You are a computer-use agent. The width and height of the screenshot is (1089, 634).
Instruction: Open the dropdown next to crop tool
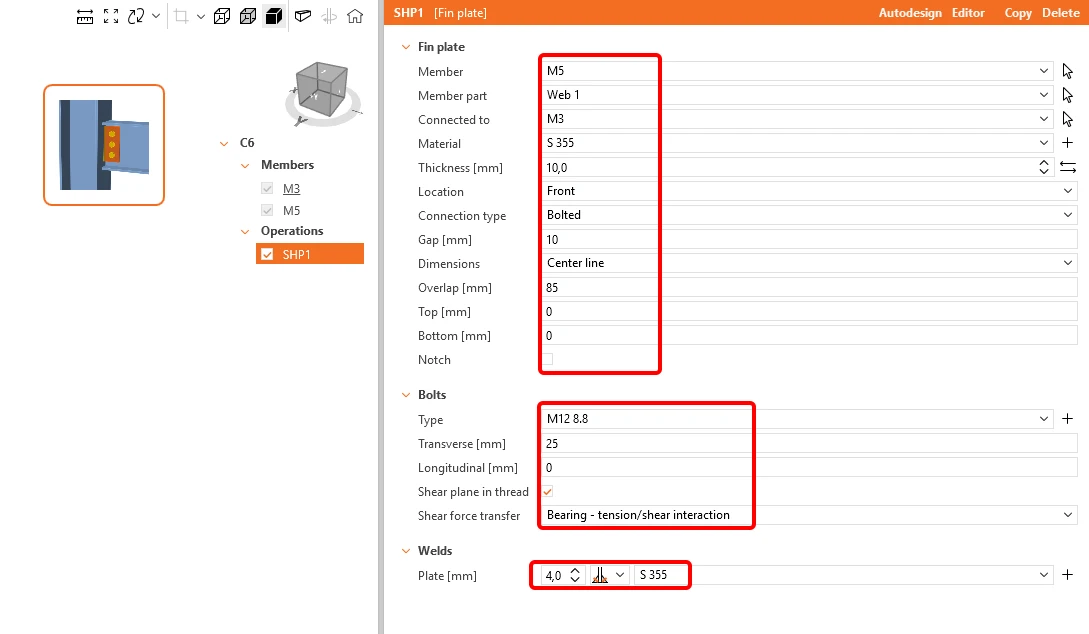coord(201,17)
